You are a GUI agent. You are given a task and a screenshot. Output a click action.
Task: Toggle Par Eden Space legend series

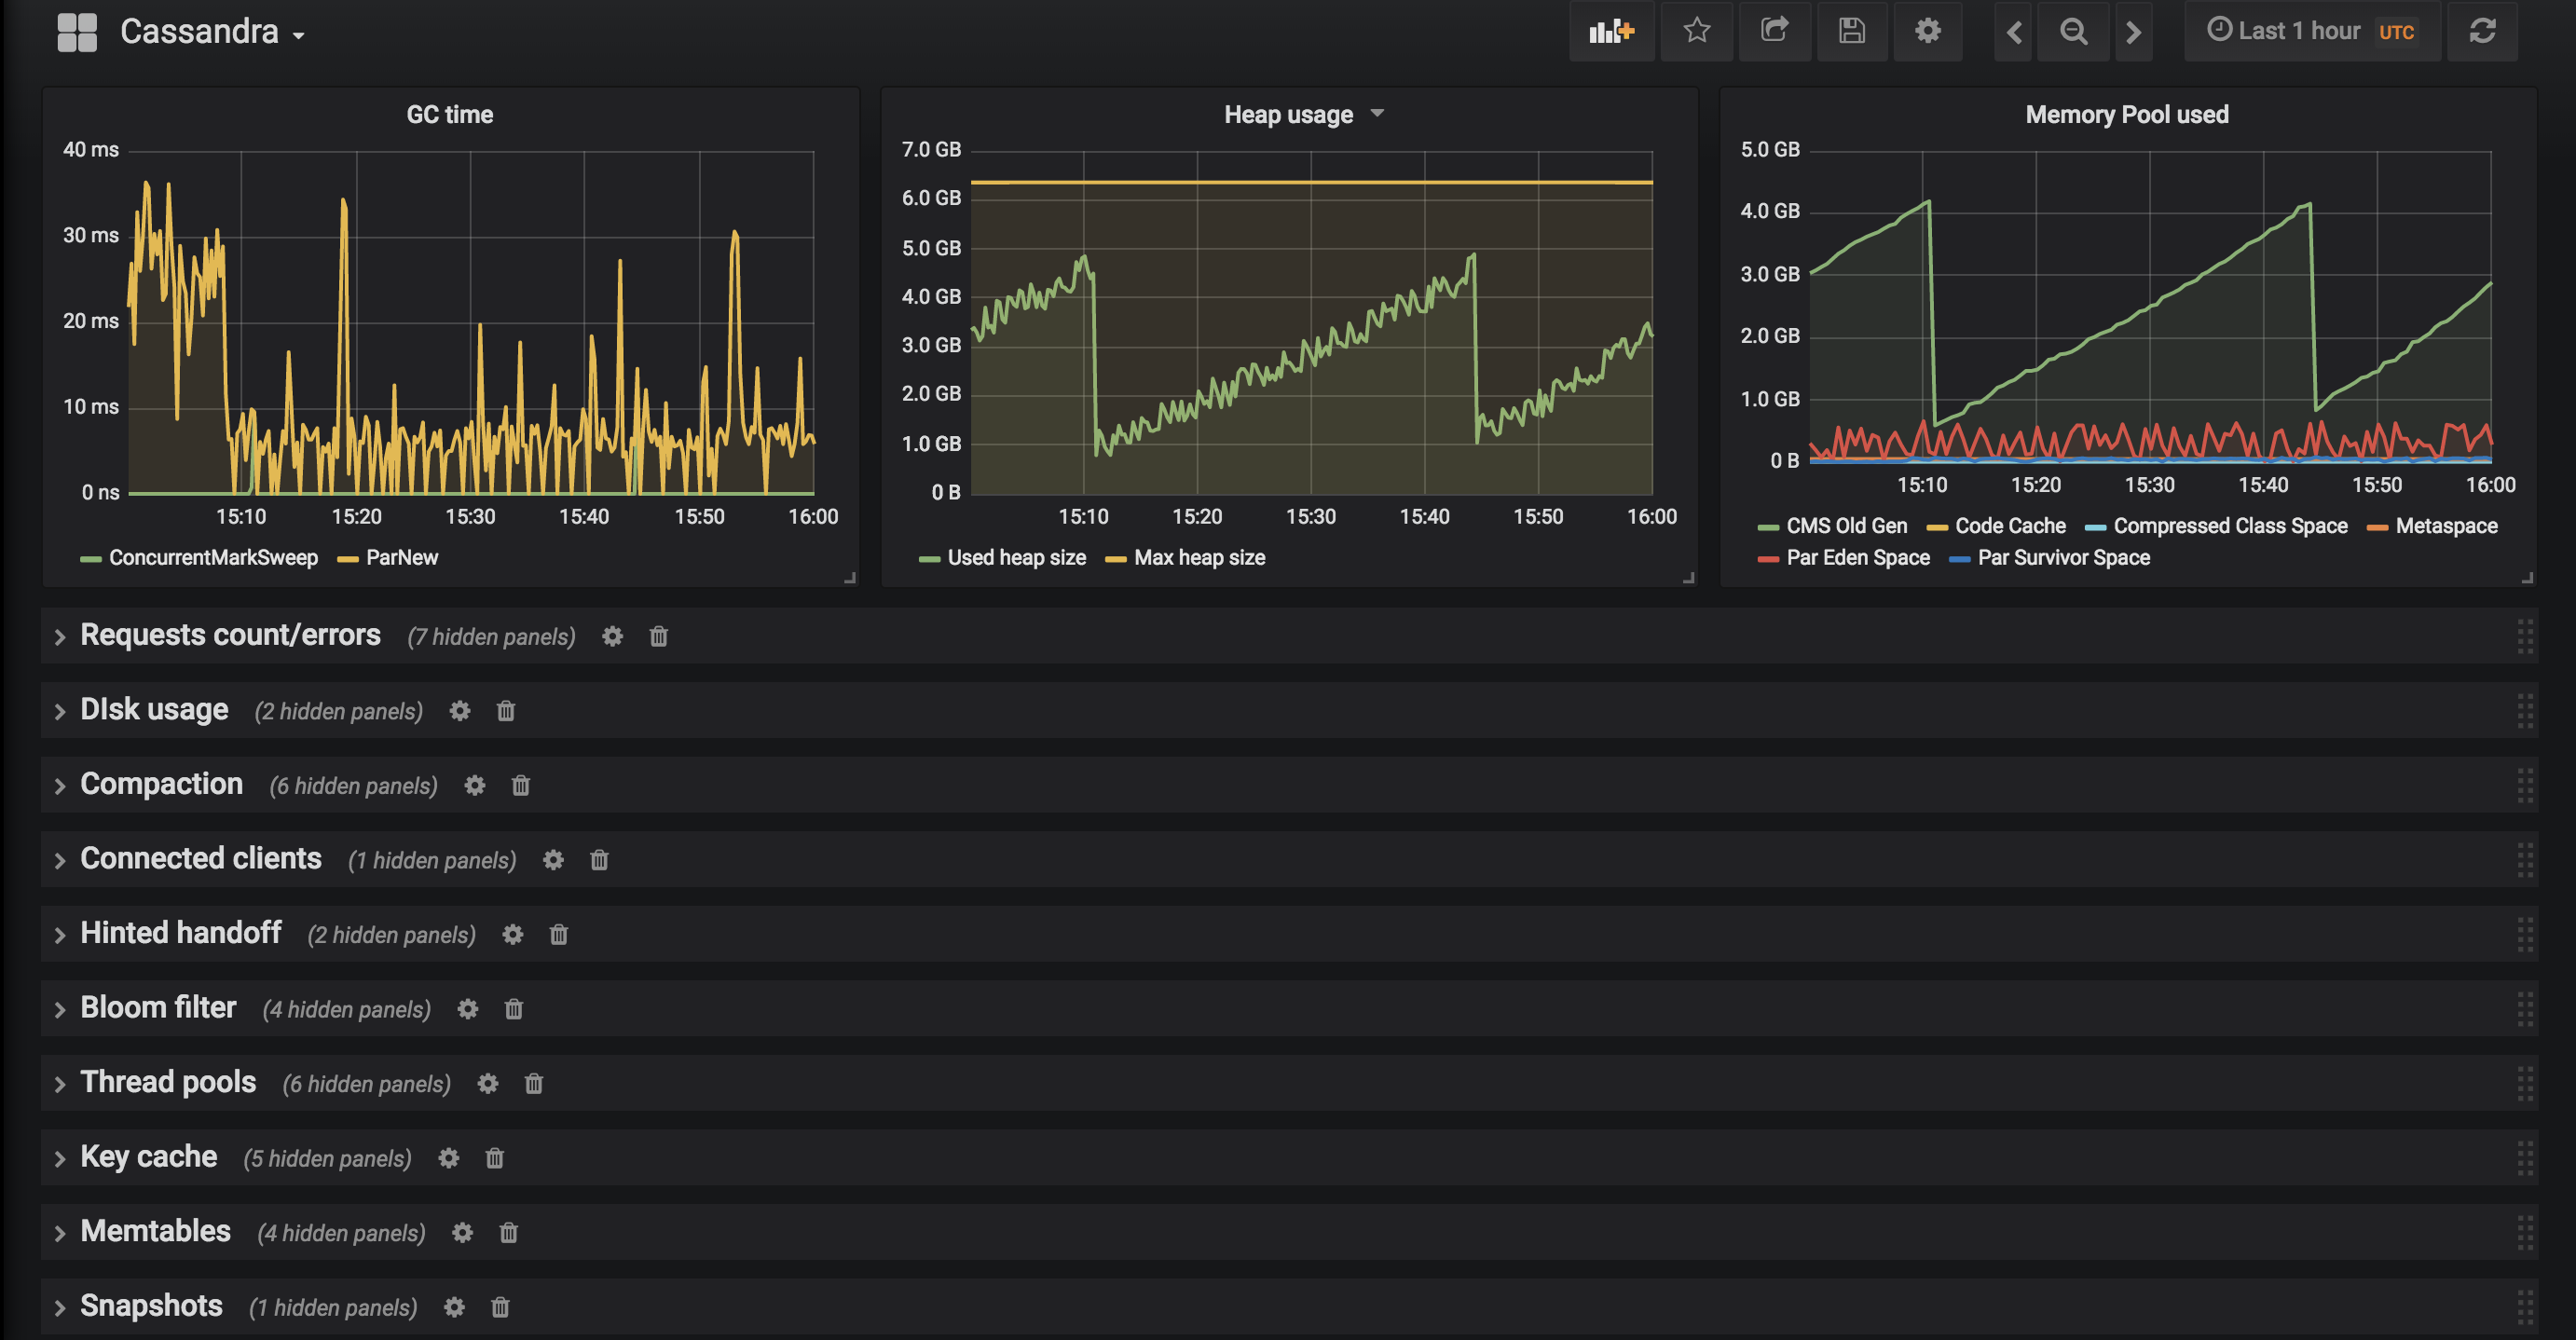point(1857,558)
